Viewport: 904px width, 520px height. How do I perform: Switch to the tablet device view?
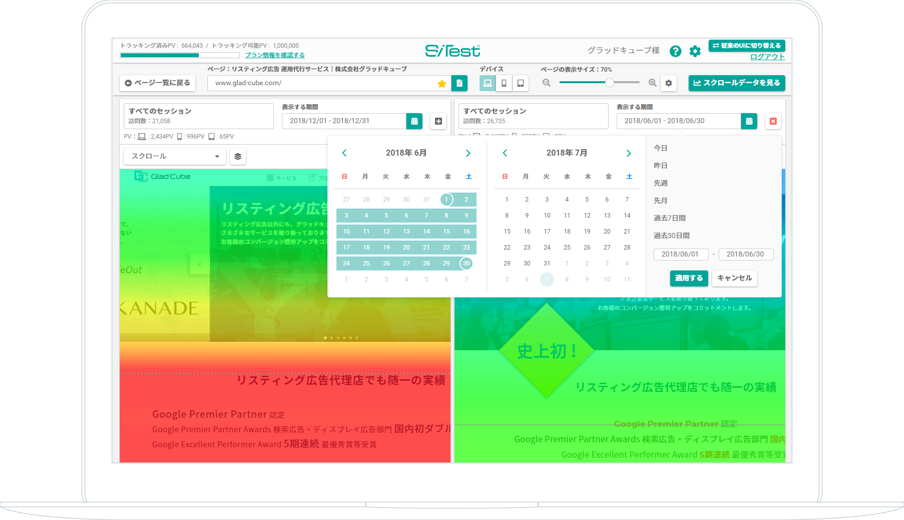tap(520, 83)
